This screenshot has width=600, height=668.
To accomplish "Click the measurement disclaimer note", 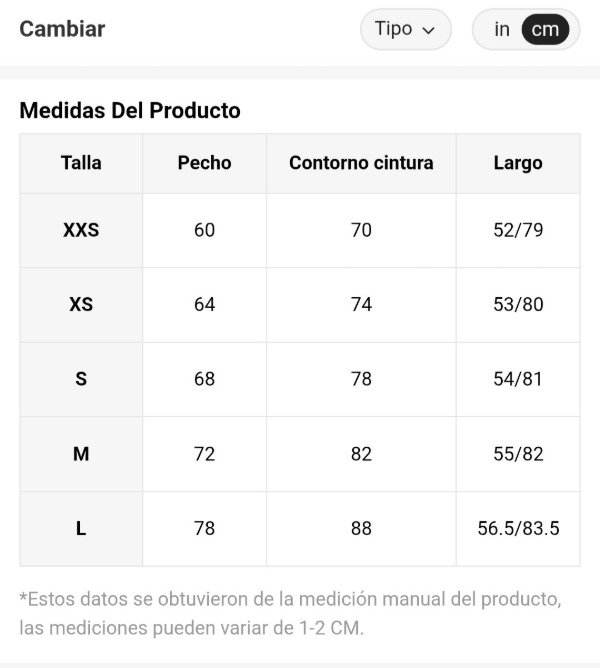I will pyautogui.click(x=290, y=614).
